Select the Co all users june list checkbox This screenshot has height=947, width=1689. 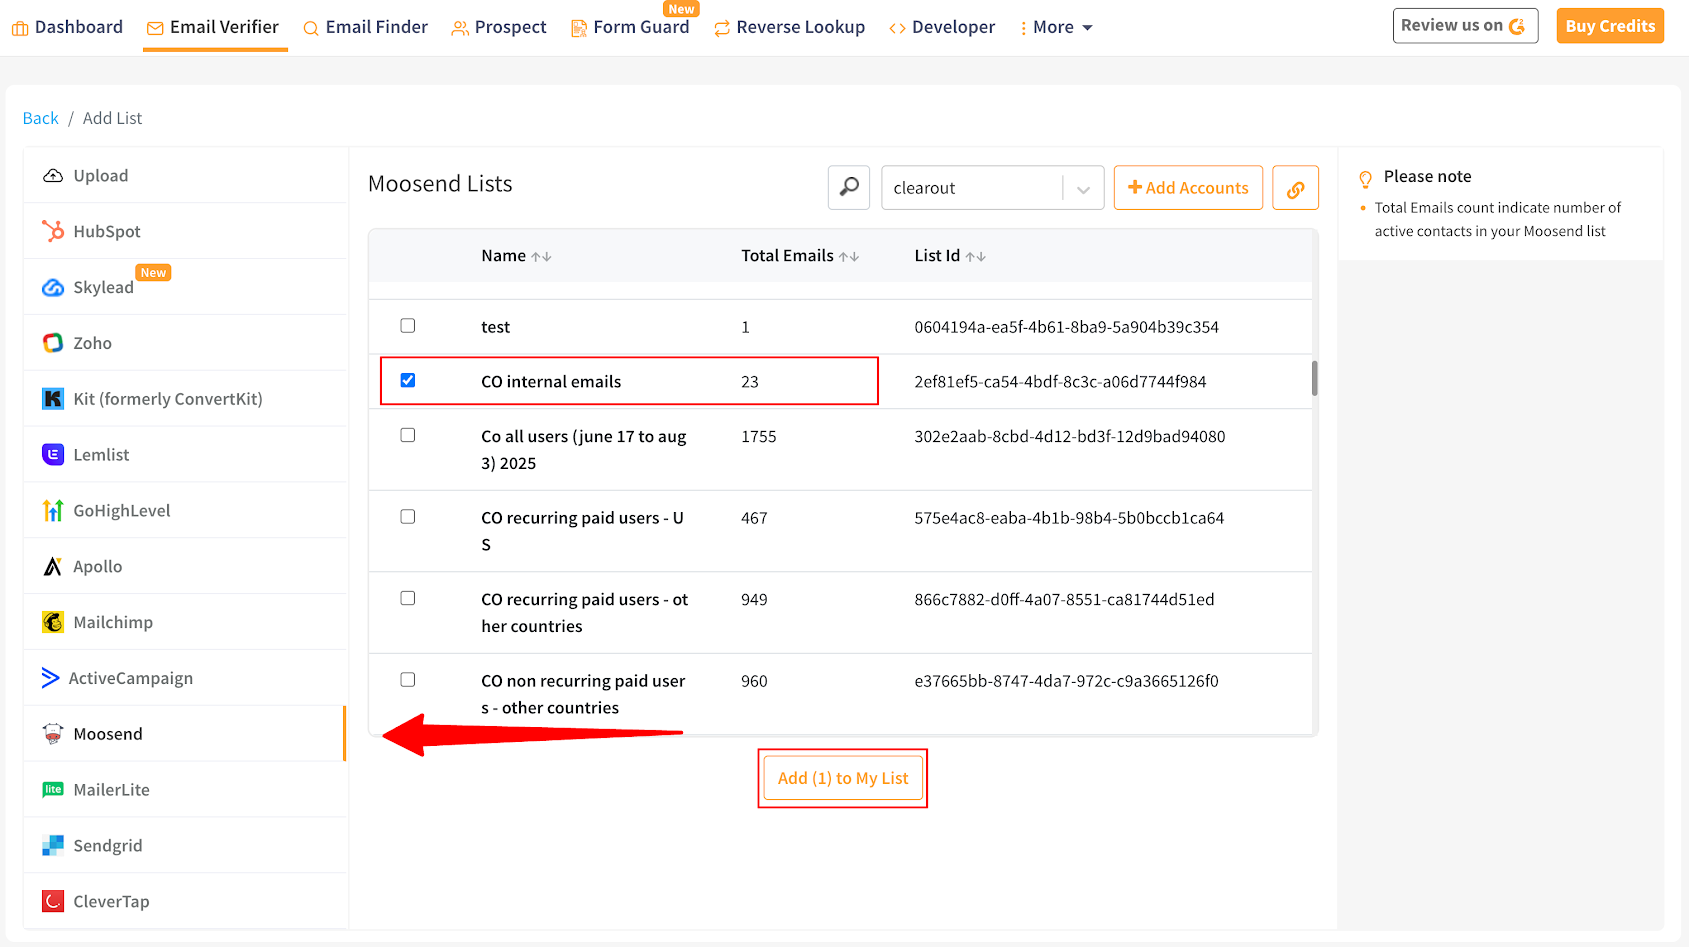coord(407,435)
